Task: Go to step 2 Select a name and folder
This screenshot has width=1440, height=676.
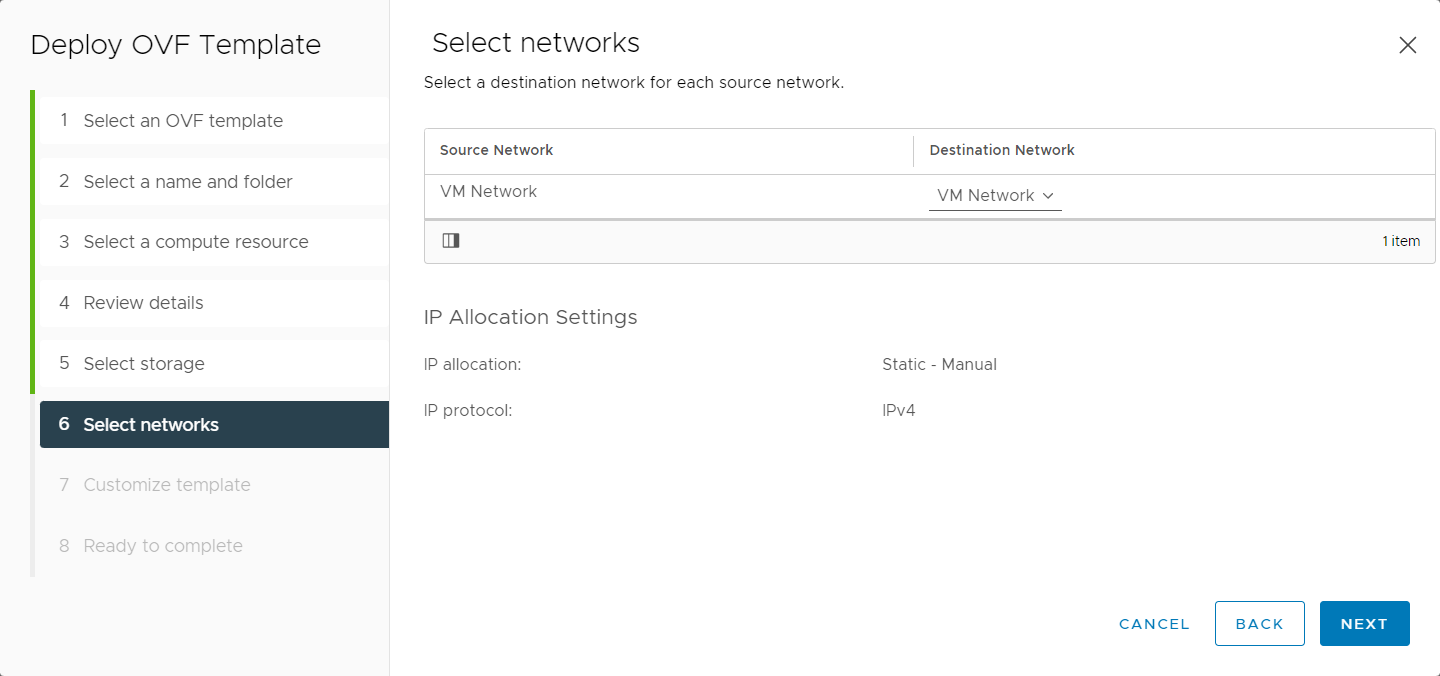Action: click(212, 182)
